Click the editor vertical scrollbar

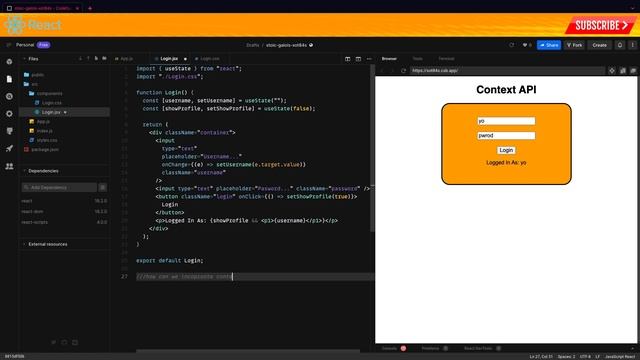[372, 149]
